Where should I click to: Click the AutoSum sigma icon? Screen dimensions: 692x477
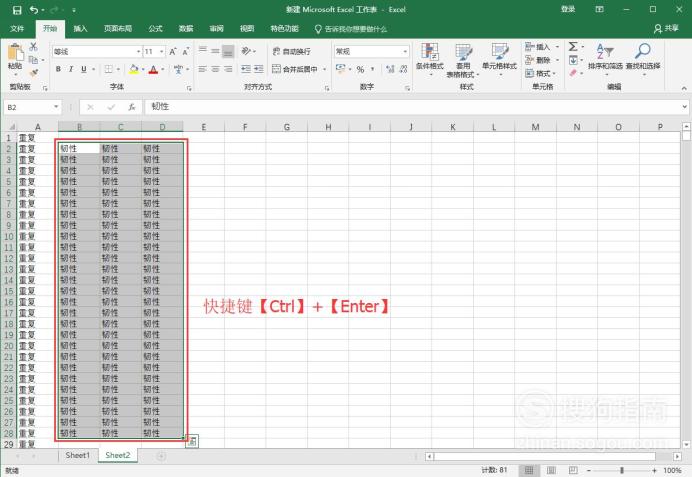[x=573, y=46]
